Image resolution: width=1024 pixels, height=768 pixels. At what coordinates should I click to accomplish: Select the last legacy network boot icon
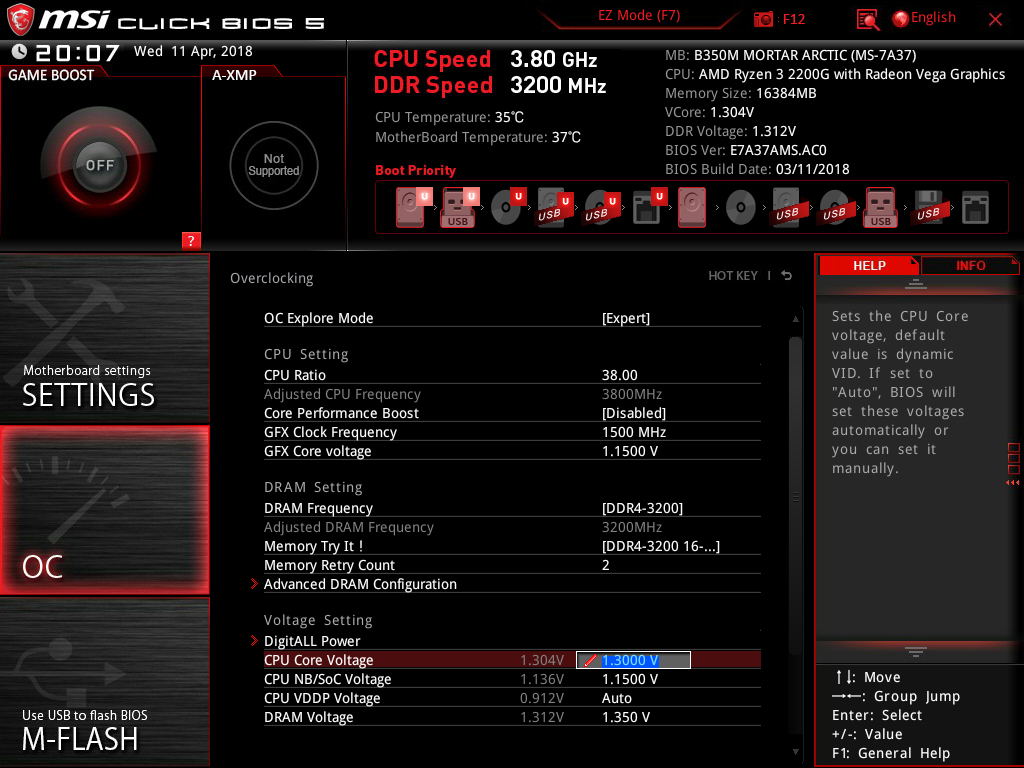[x=975, y=208]
